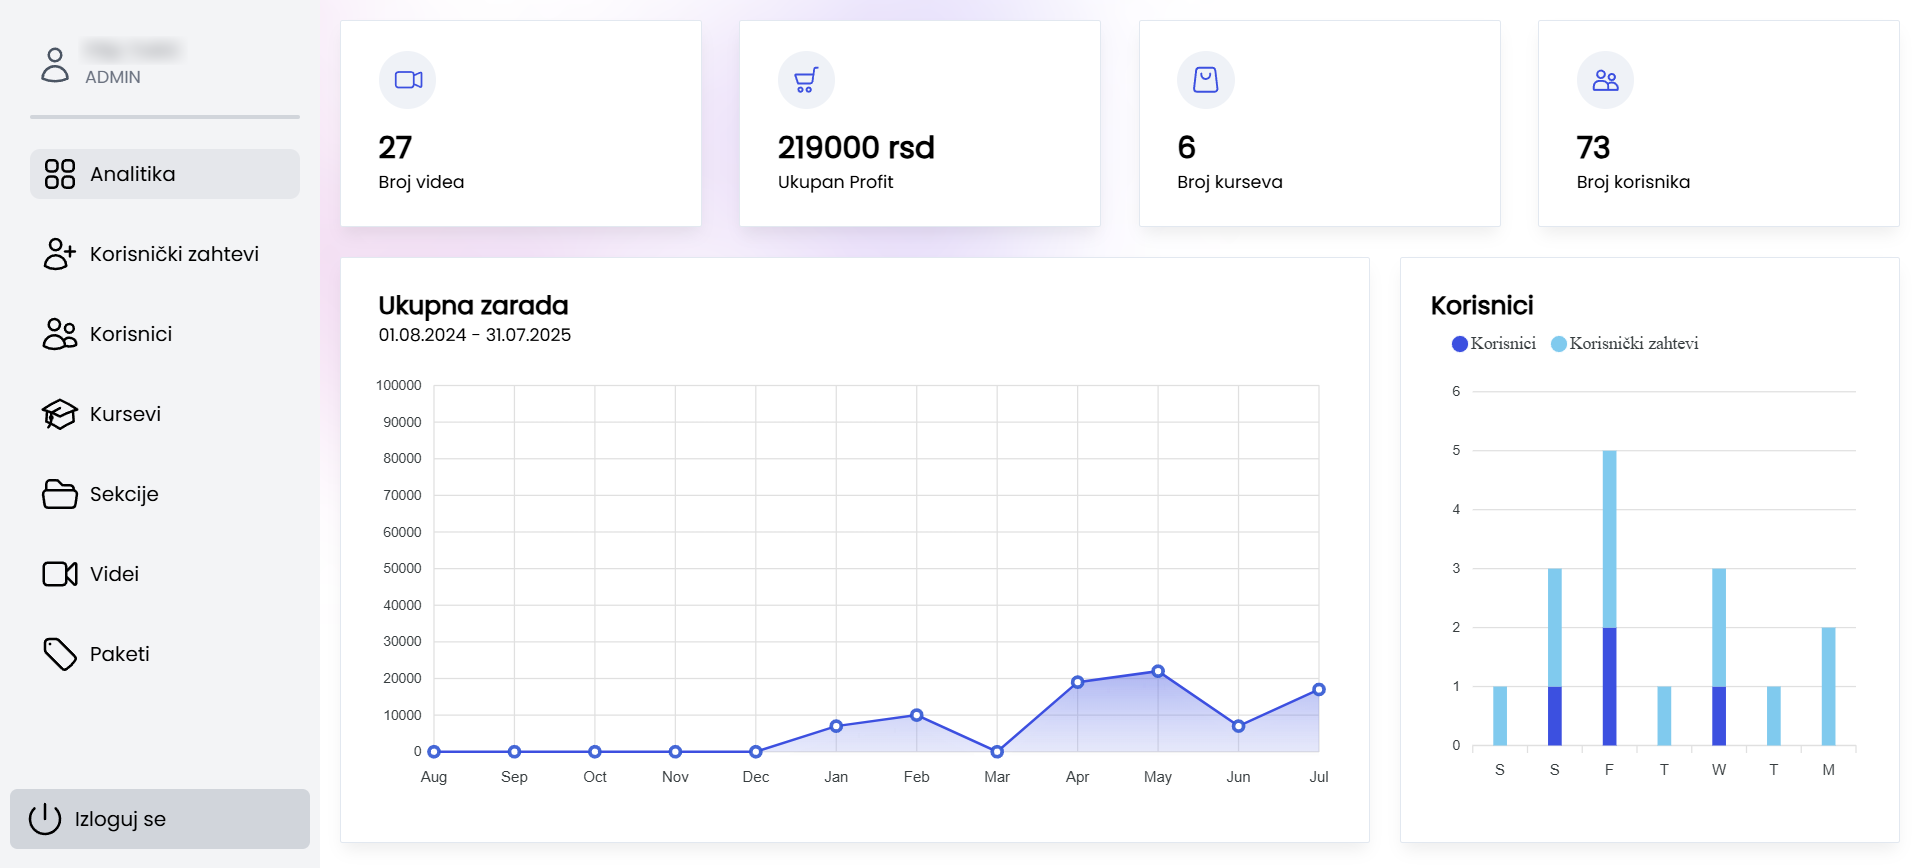Click the shopping cart icon on profit card
This screenshot has width=1917, height=868.
[x=806, y=80]
